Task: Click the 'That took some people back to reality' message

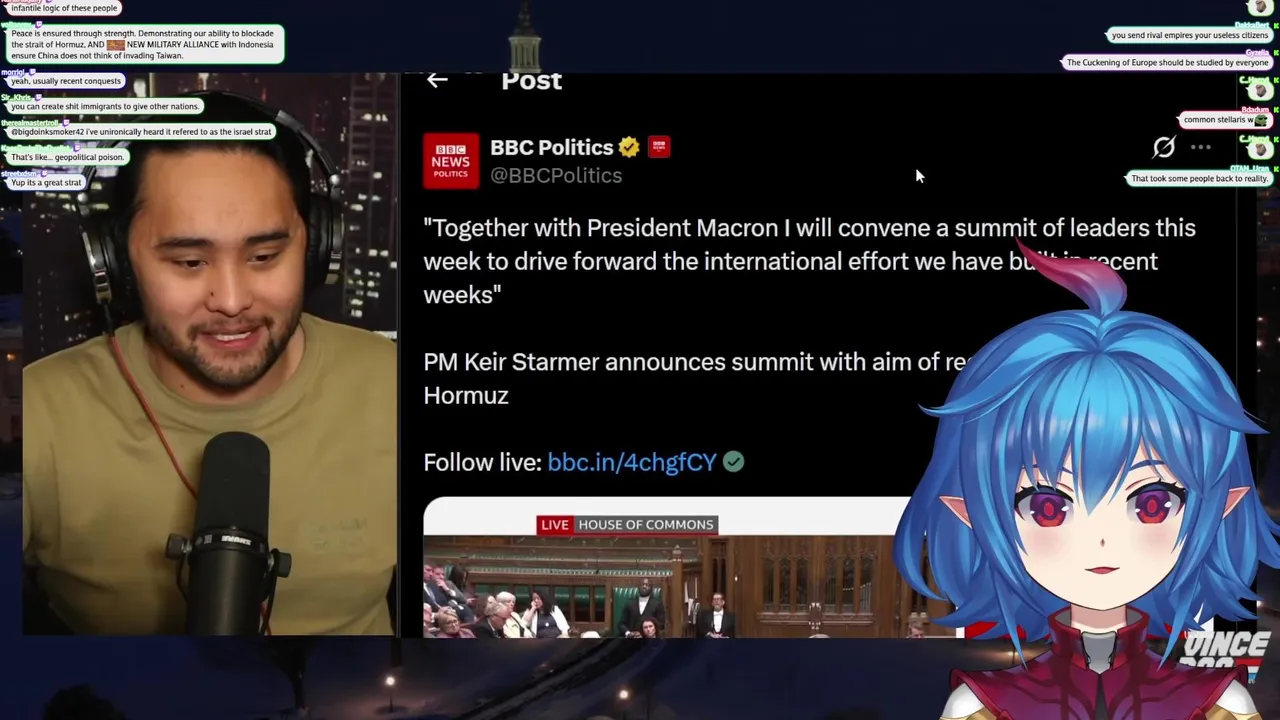Action: click(x=1199, y=178)
